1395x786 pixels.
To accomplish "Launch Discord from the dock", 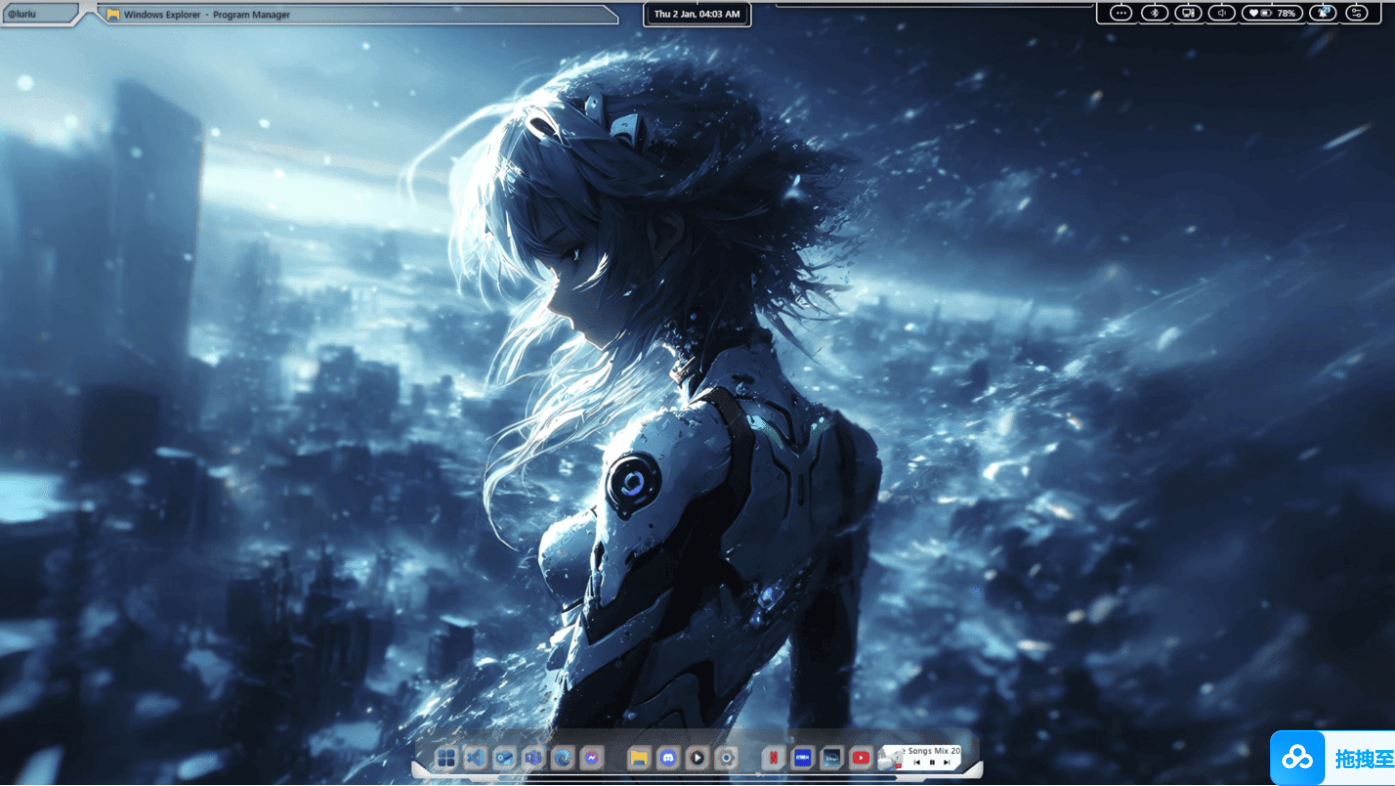I will [x=667, y=757].
